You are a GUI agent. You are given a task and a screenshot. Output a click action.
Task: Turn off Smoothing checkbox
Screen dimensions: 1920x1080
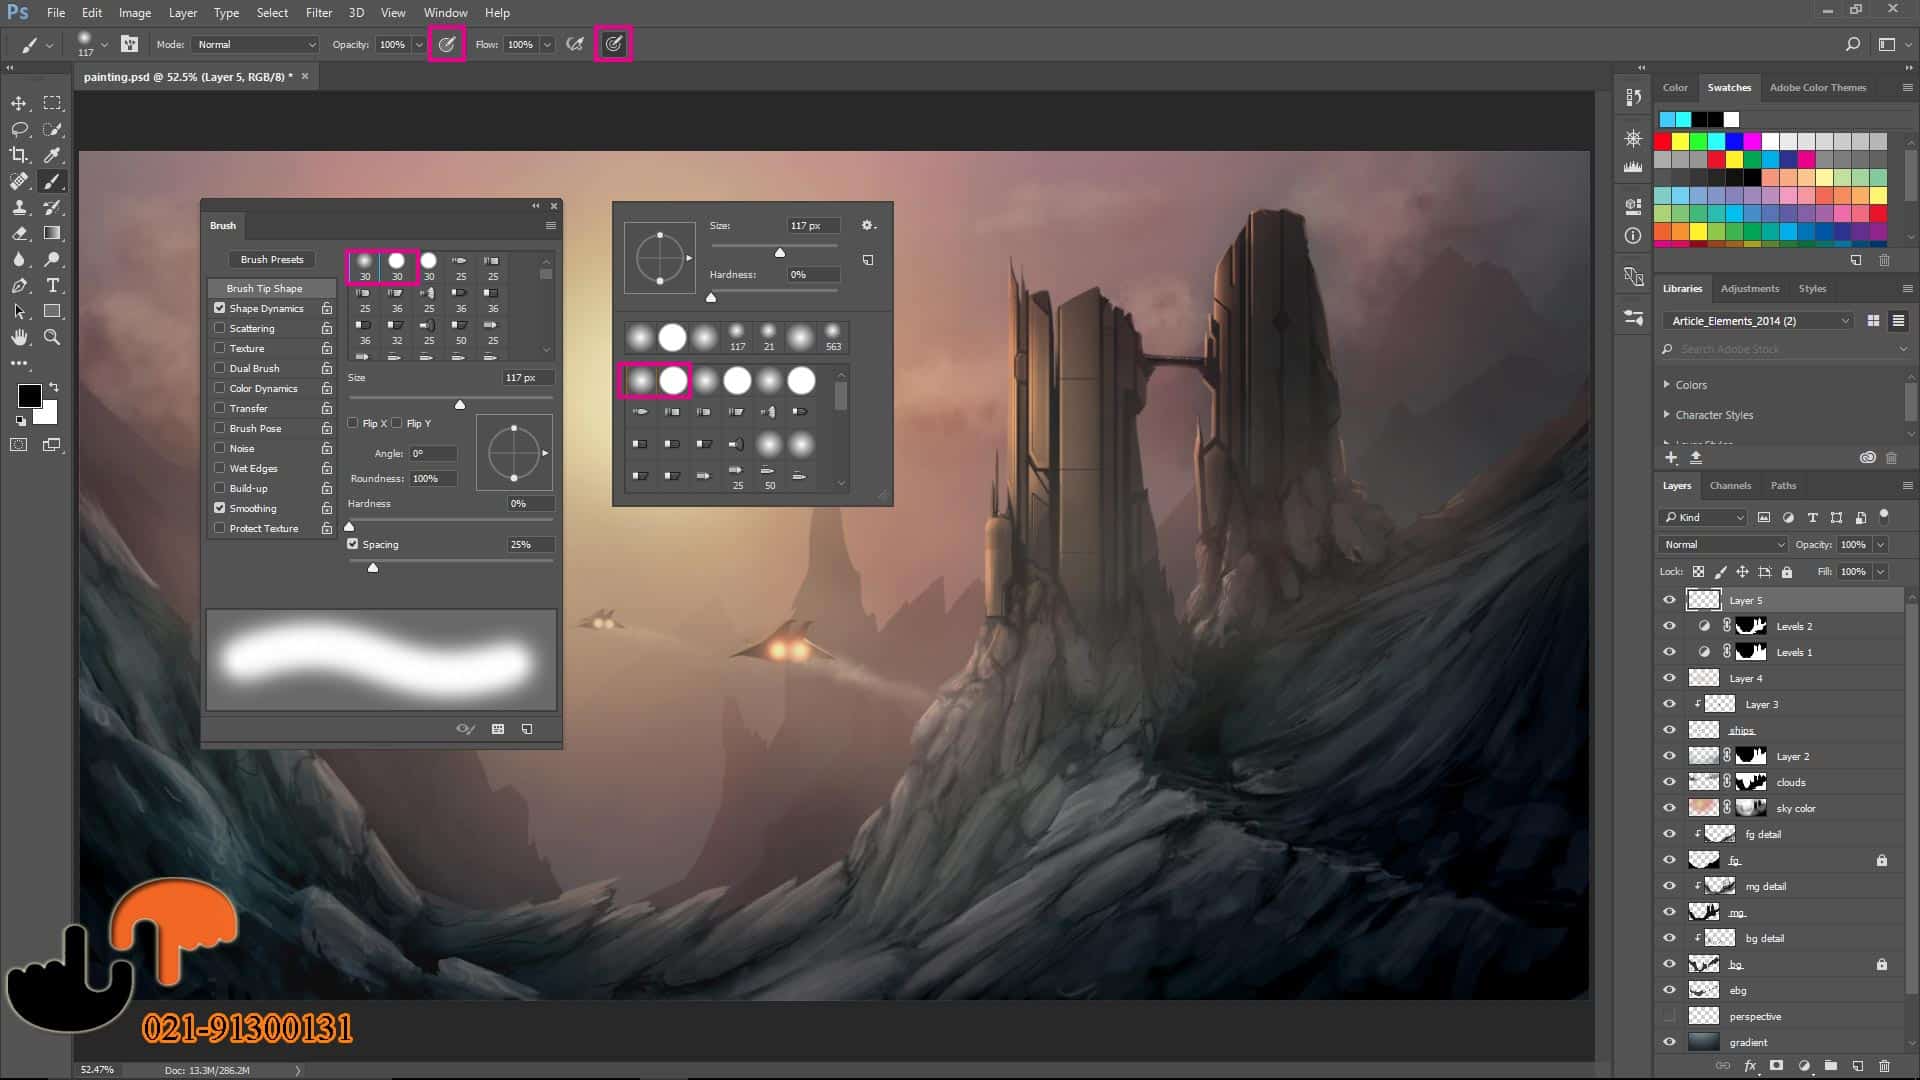point(219,508)
